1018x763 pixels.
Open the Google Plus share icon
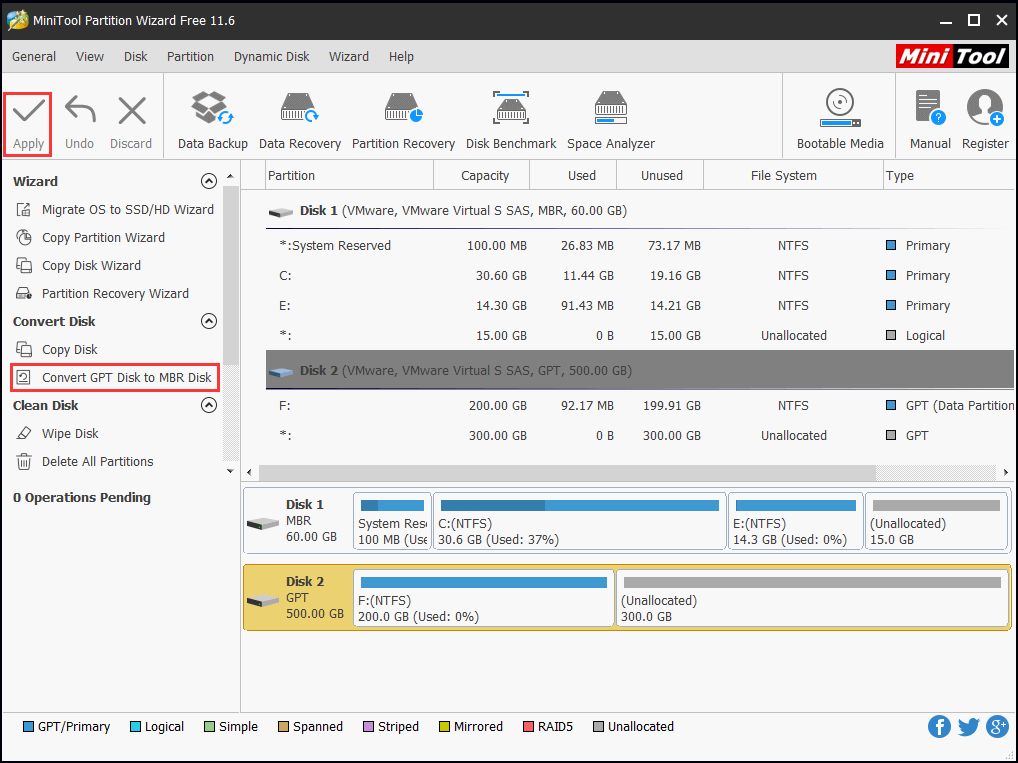(997, 727)
